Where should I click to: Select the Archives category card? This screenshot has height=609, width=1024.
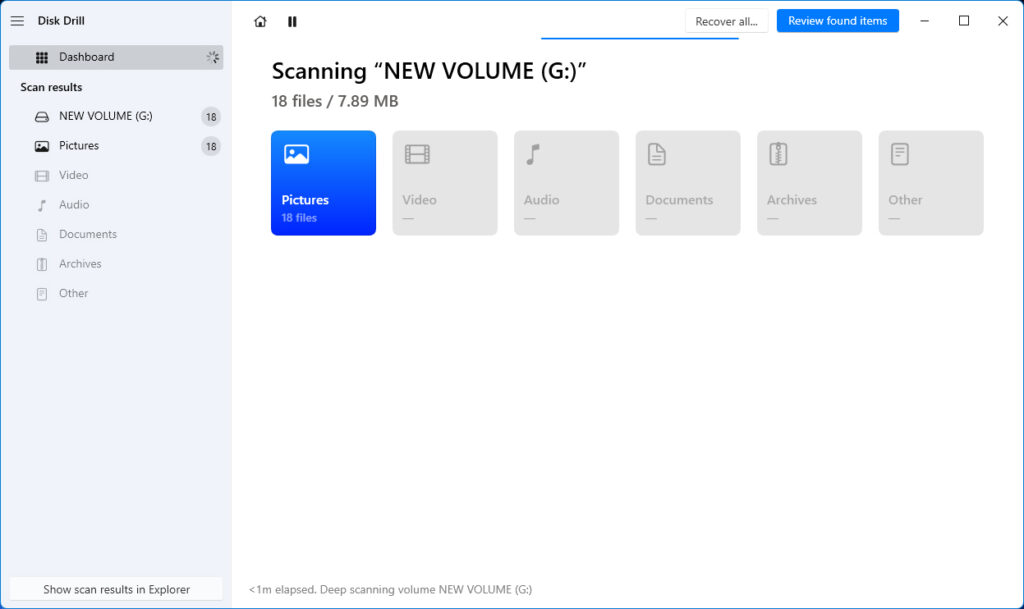point(808,182)
